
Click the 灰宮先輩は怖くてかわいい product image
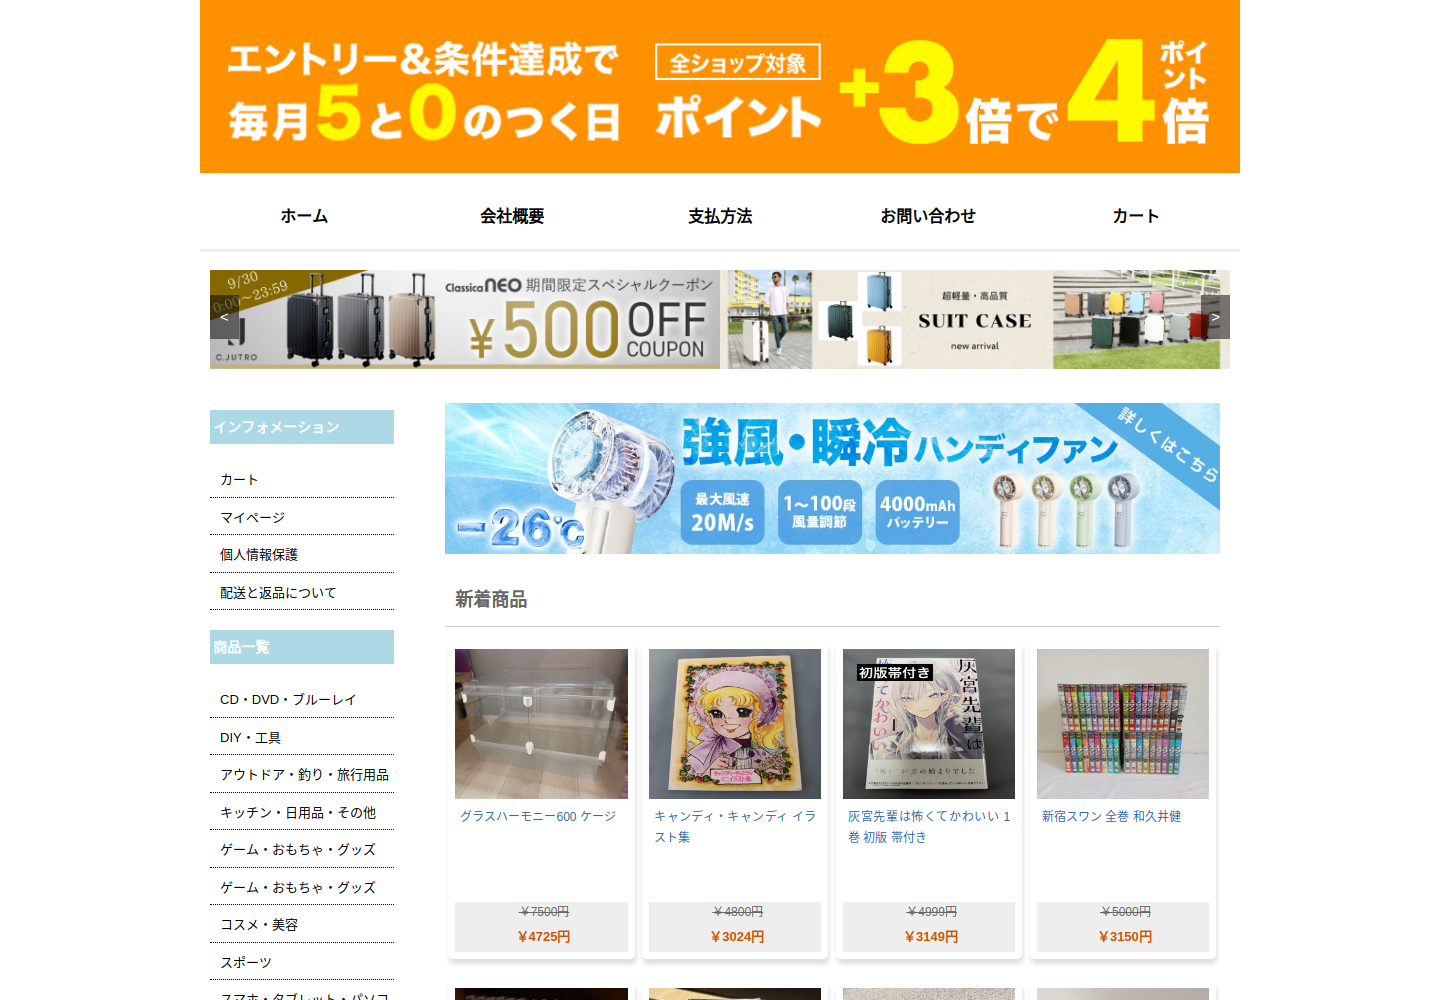click(929, 724)
